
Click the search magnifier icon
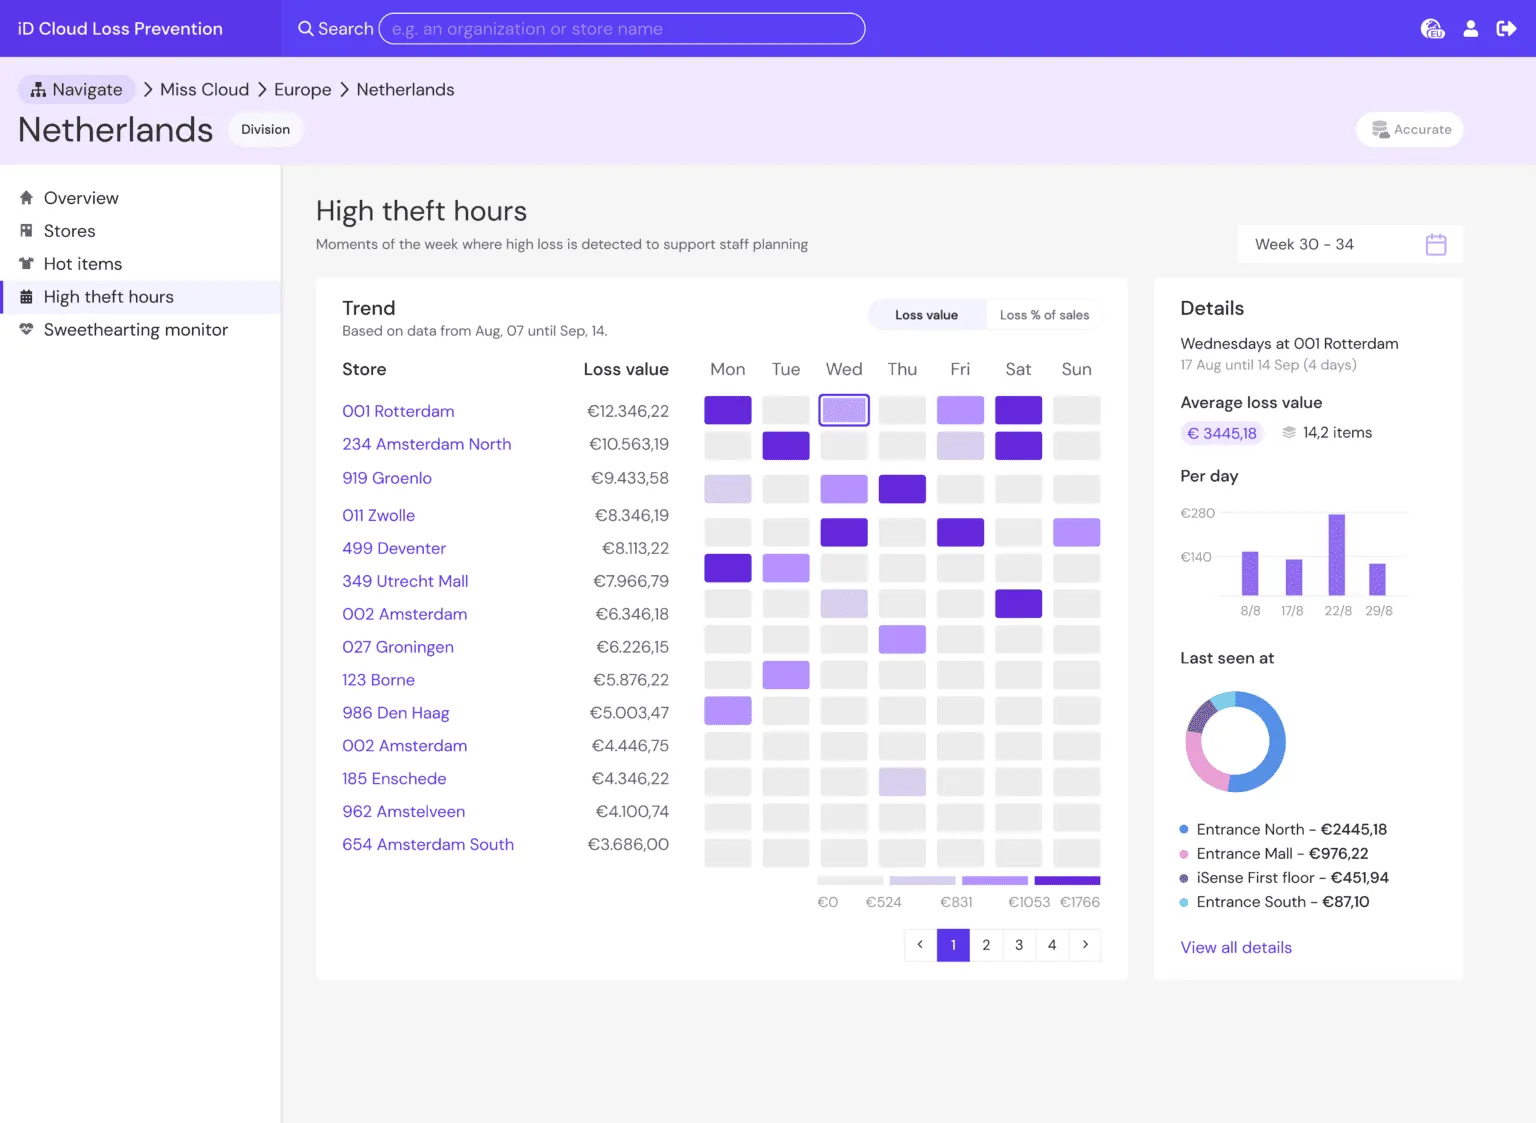click(x=306, y=29)
